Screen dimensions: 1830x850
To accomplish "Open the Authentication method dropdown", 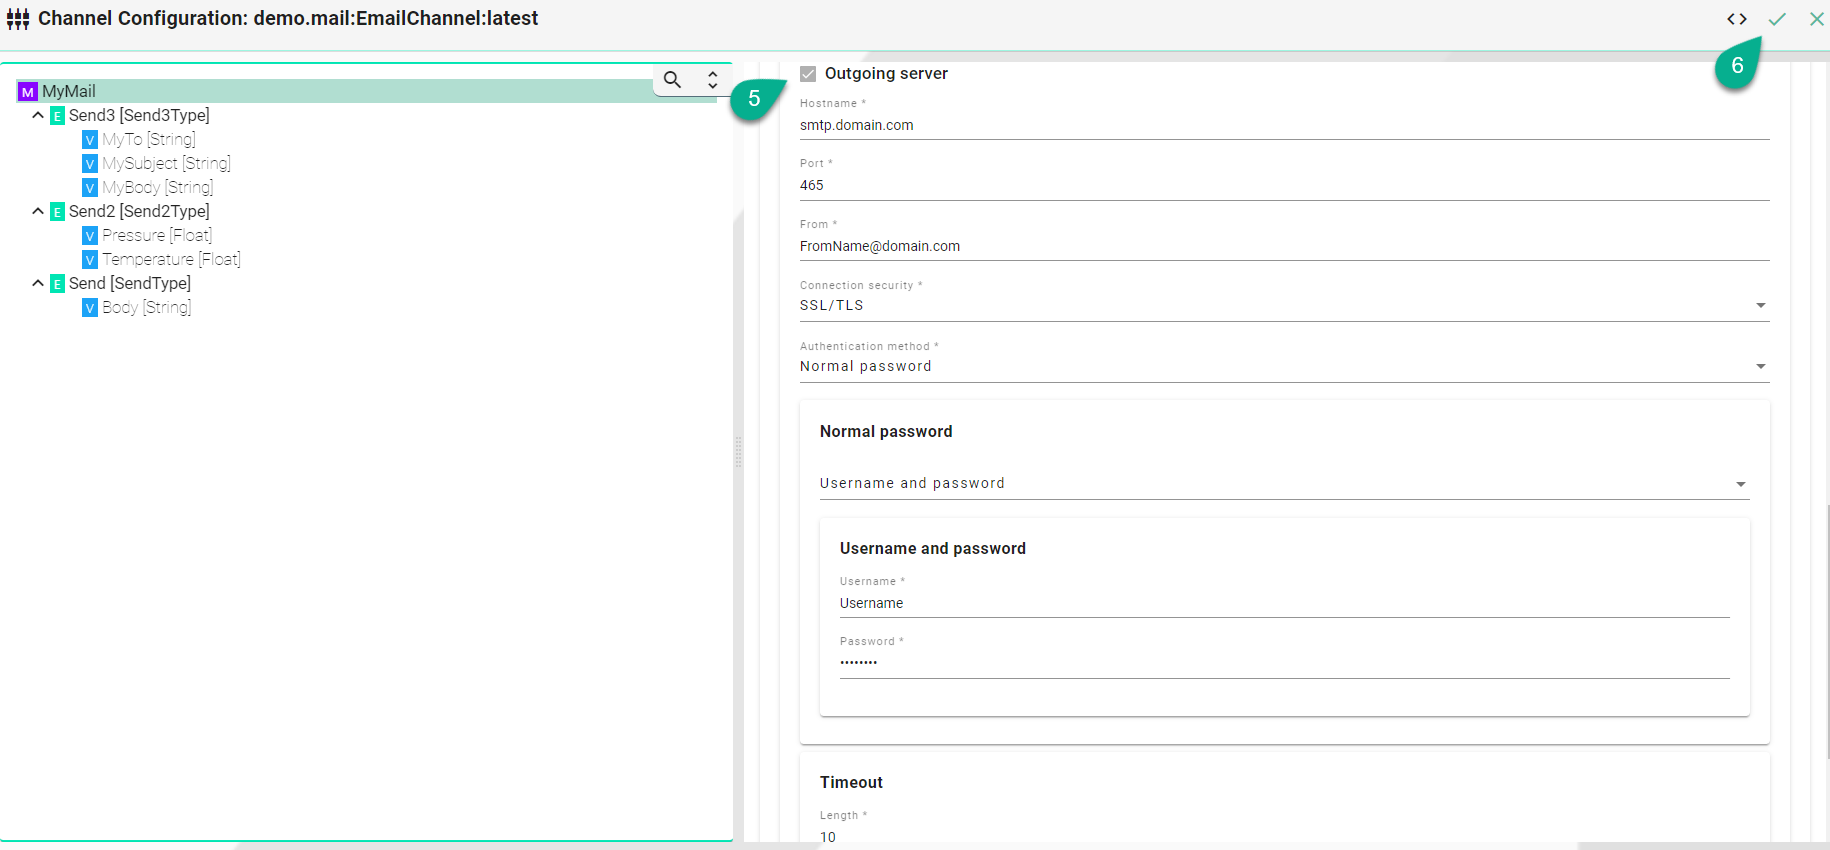I will pyautogui.click(x=1284, y=367).
